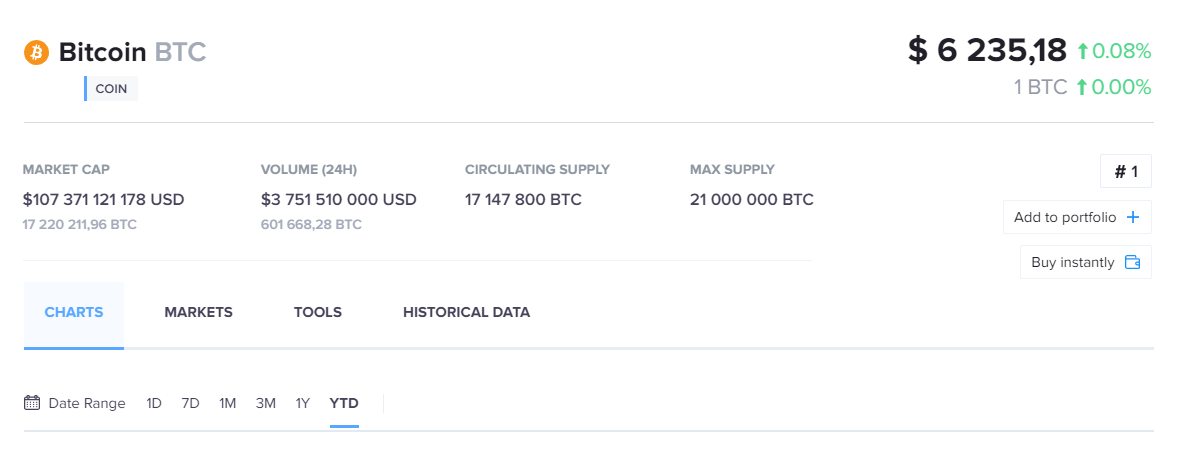Click the green up arrow beside 0.00%
Image resolution: width=1181 pixels, height=457 pixels.
(1082, 88)
